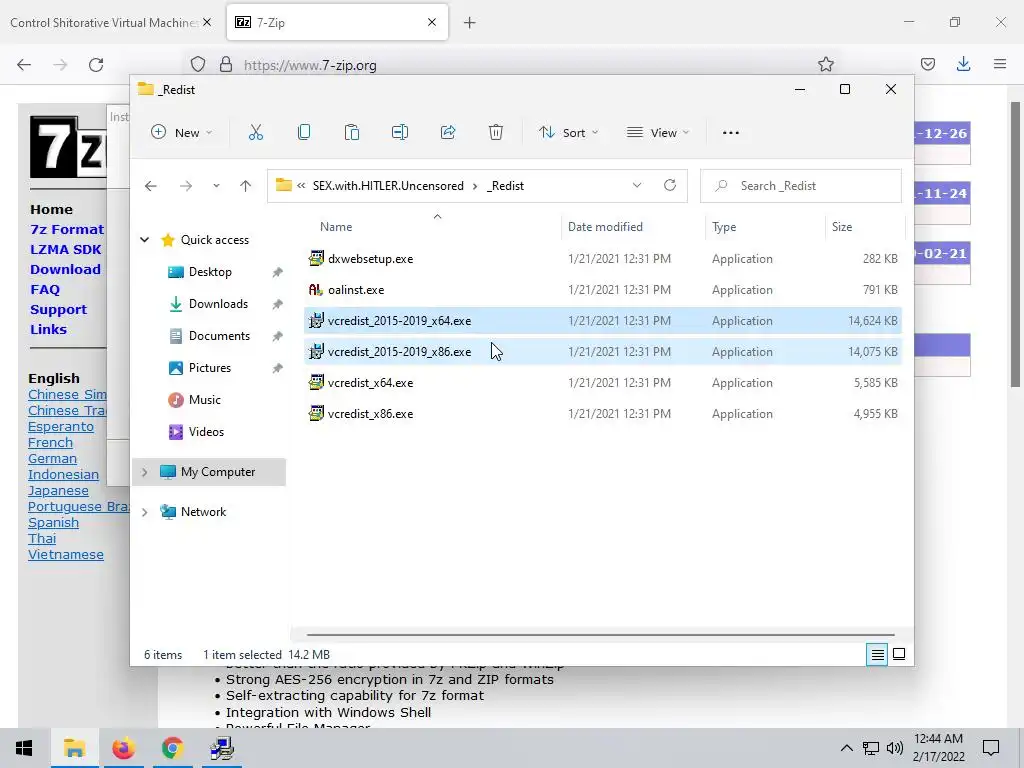The width and height of the screenshot is (1024, 768).
Task: Expand My Computer tree node
Action: (144, 472)
